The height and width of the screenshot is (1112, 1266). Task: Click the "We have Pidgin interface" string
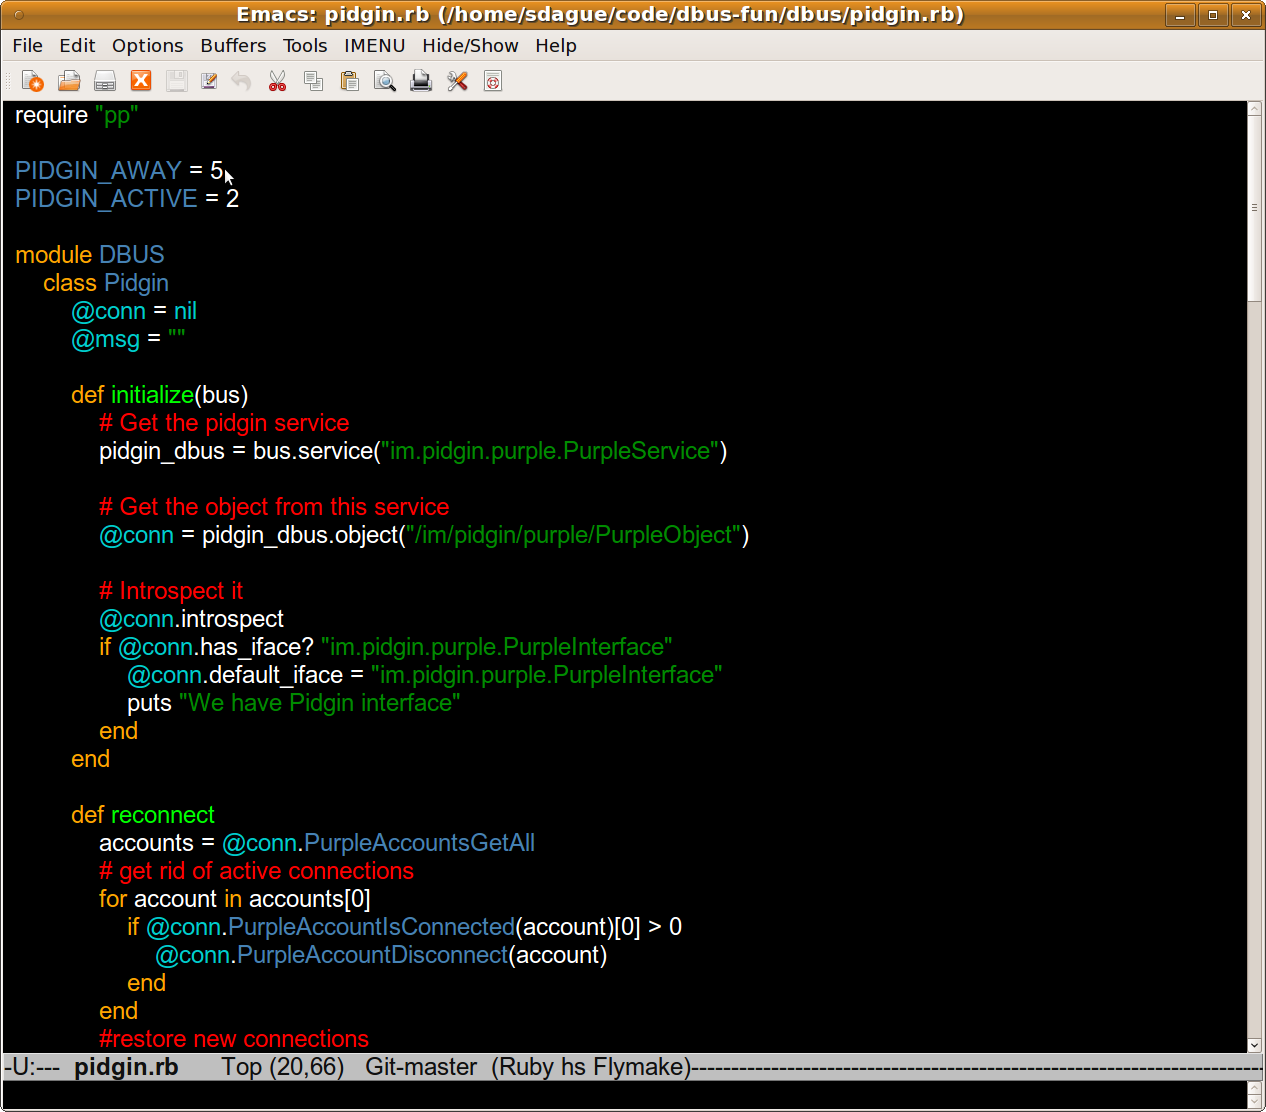320,703
